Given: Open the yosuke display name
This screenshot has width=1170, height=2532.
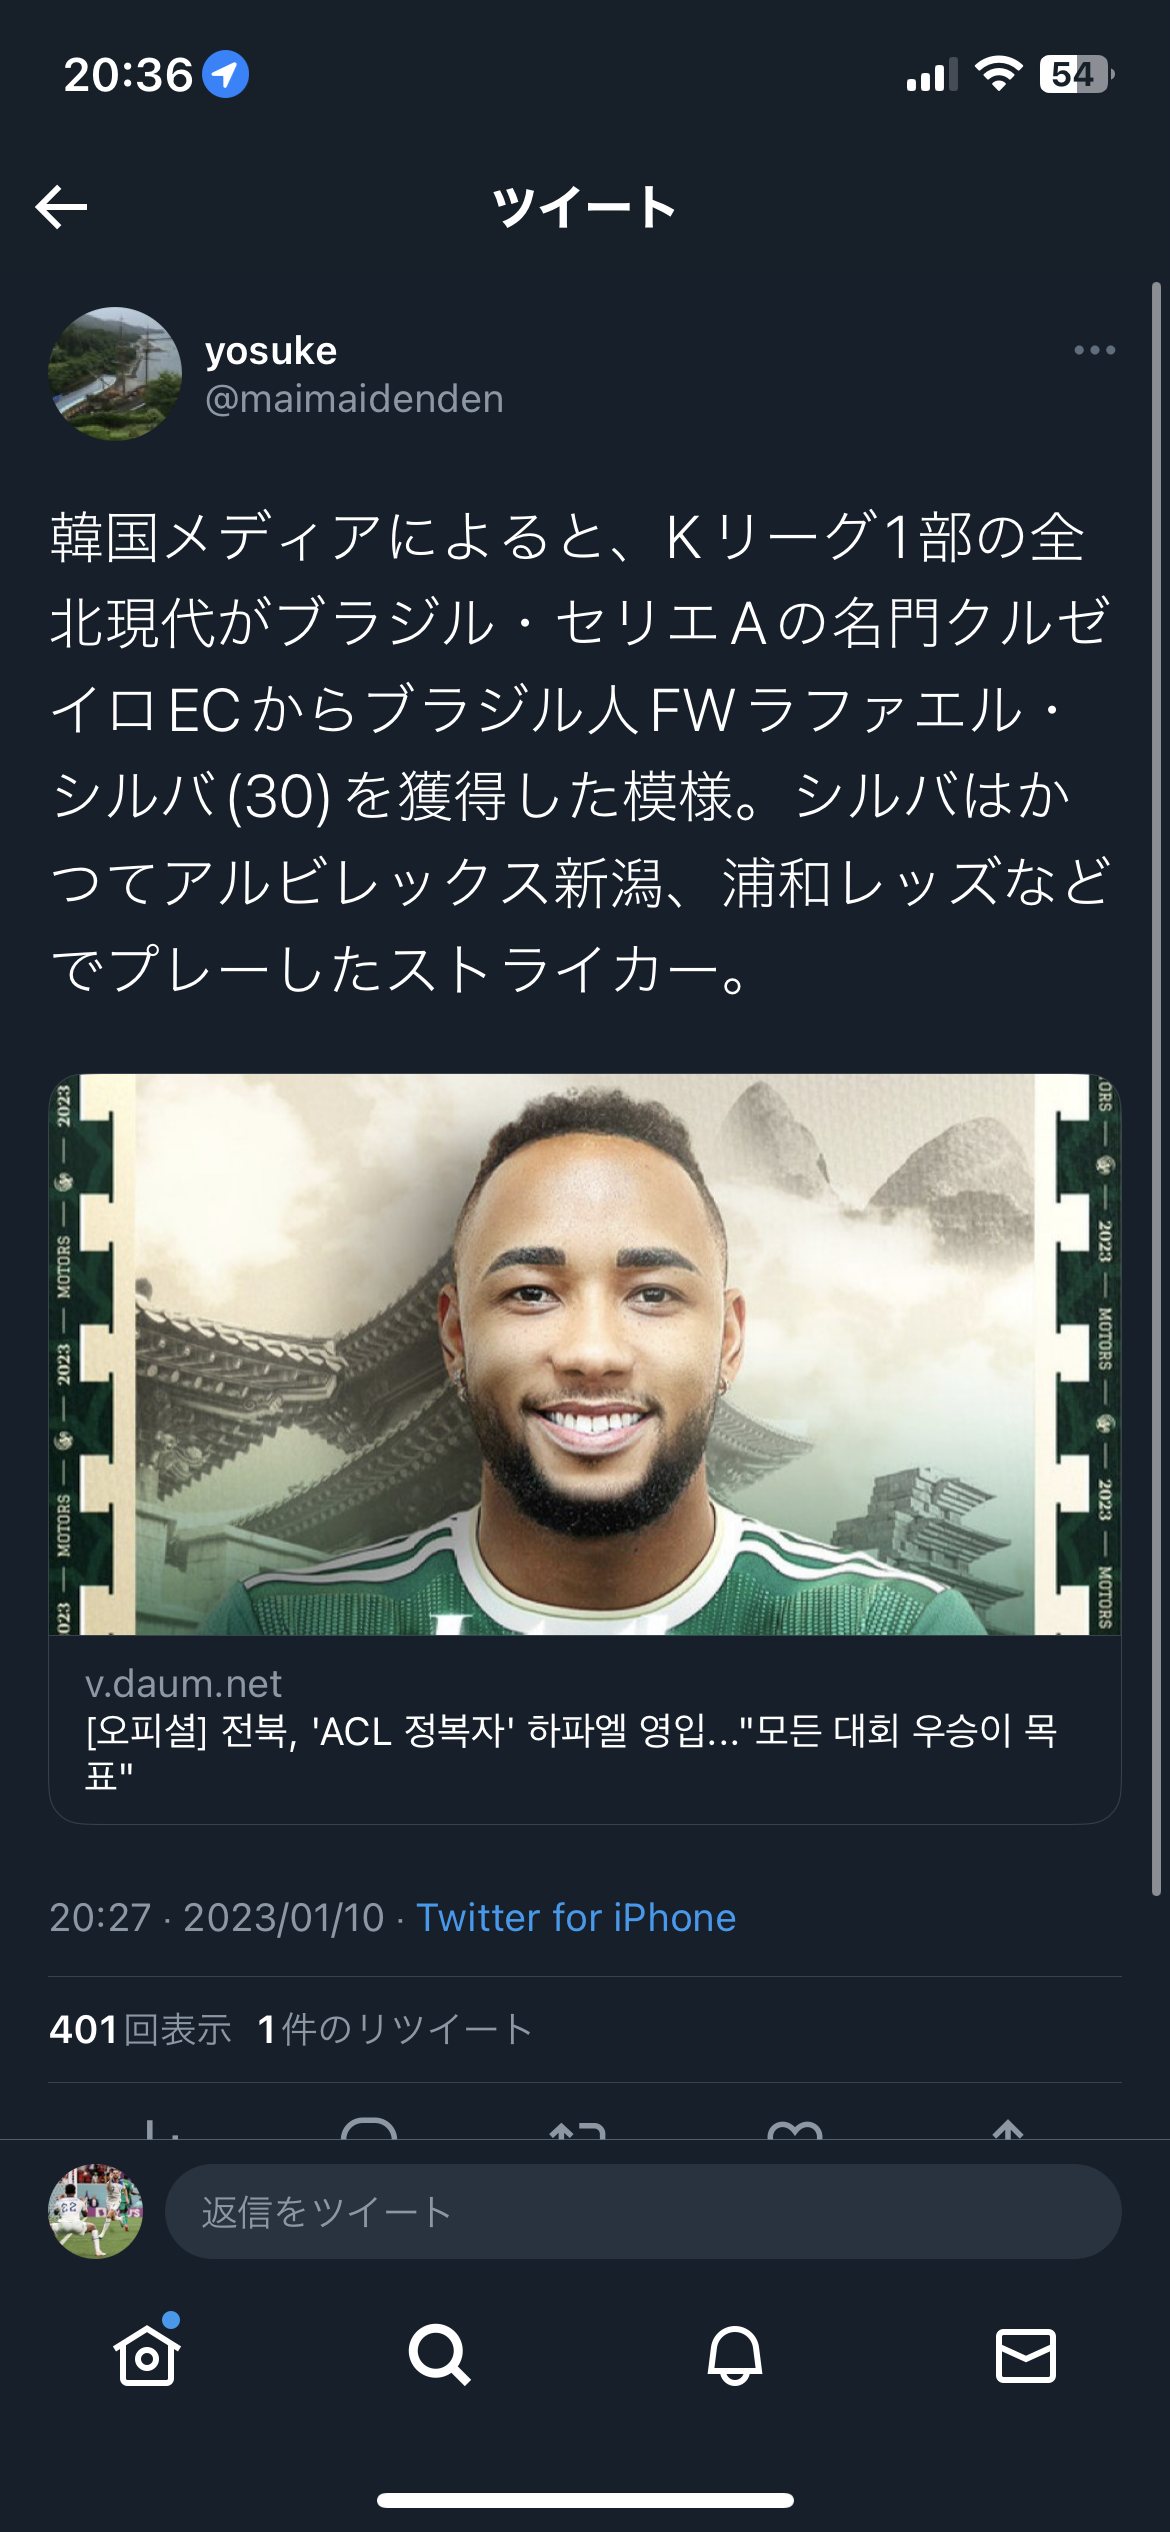Looking at the screenshot, I should (x=271, y=351).
